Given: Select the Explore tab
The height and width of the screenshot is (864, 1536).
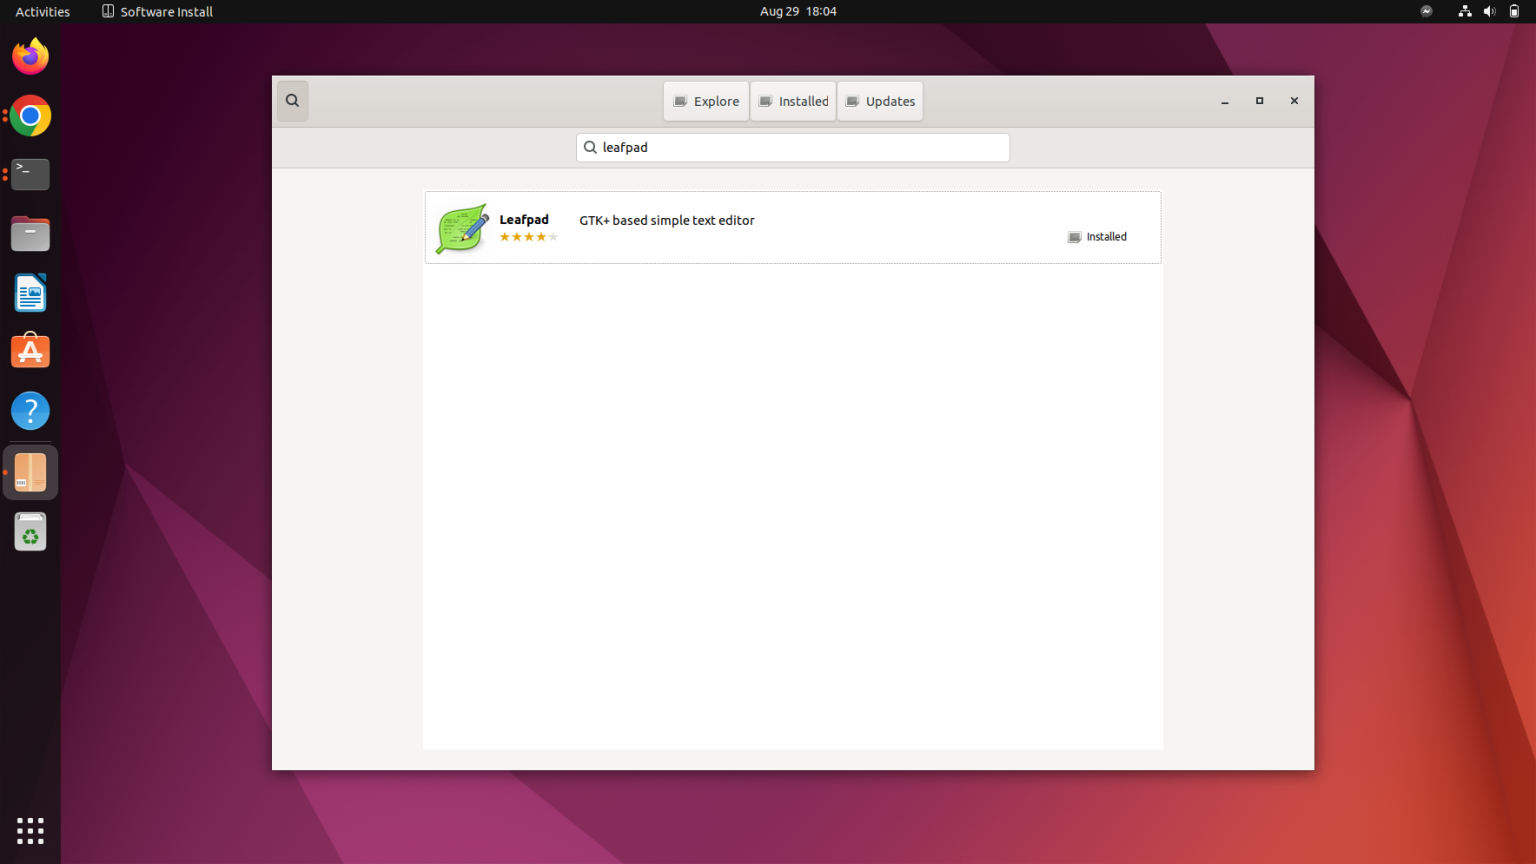Looking at the screenshot, I should [706, 100].
